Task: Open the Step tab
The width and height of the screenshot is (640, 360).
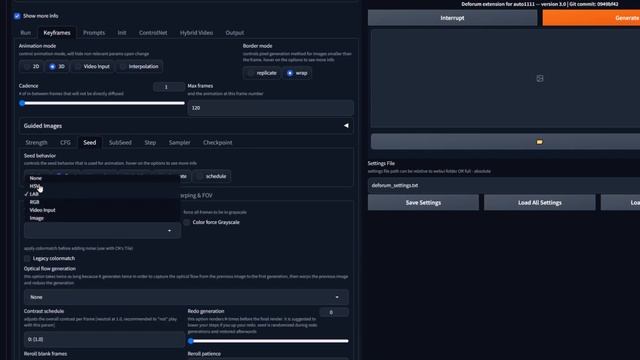Action: (x=150, y=142)
